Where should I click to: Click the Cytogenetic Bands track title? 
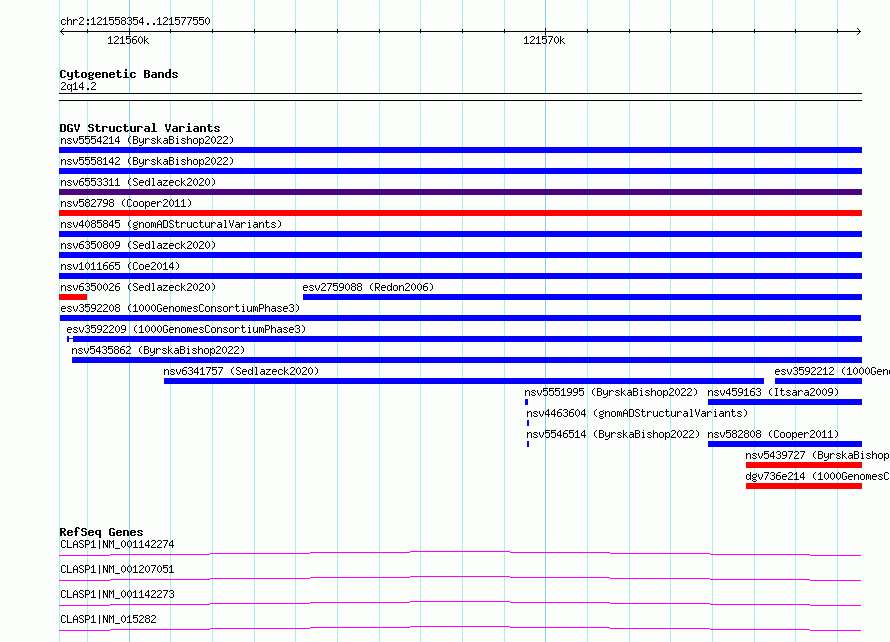[119, 74]
